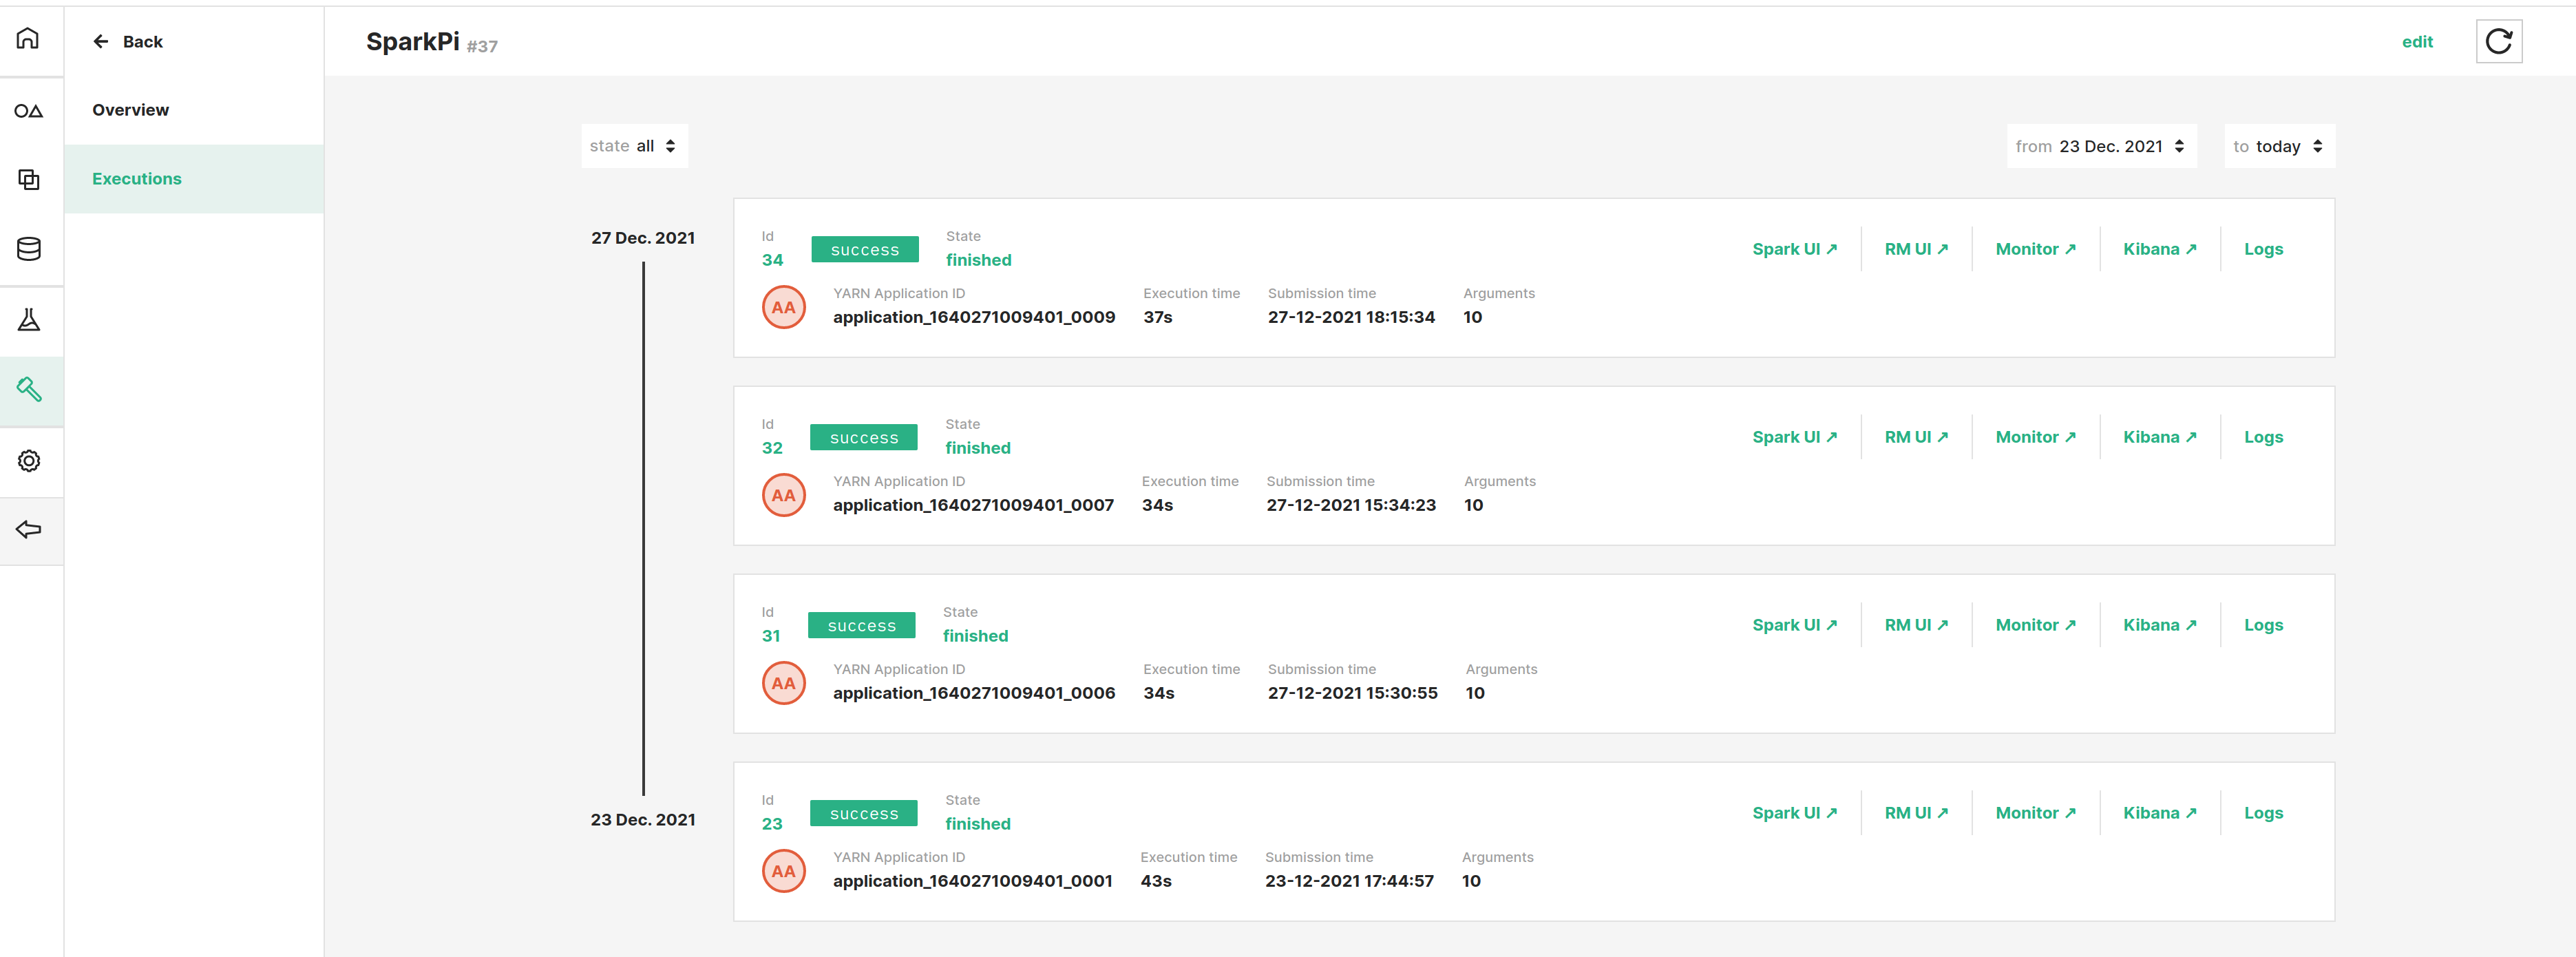The image size is (2576, 957).
Task: Click application_1640271009401_0006 YARN ID
Action: pyautogui.click(x=974, y=693)
